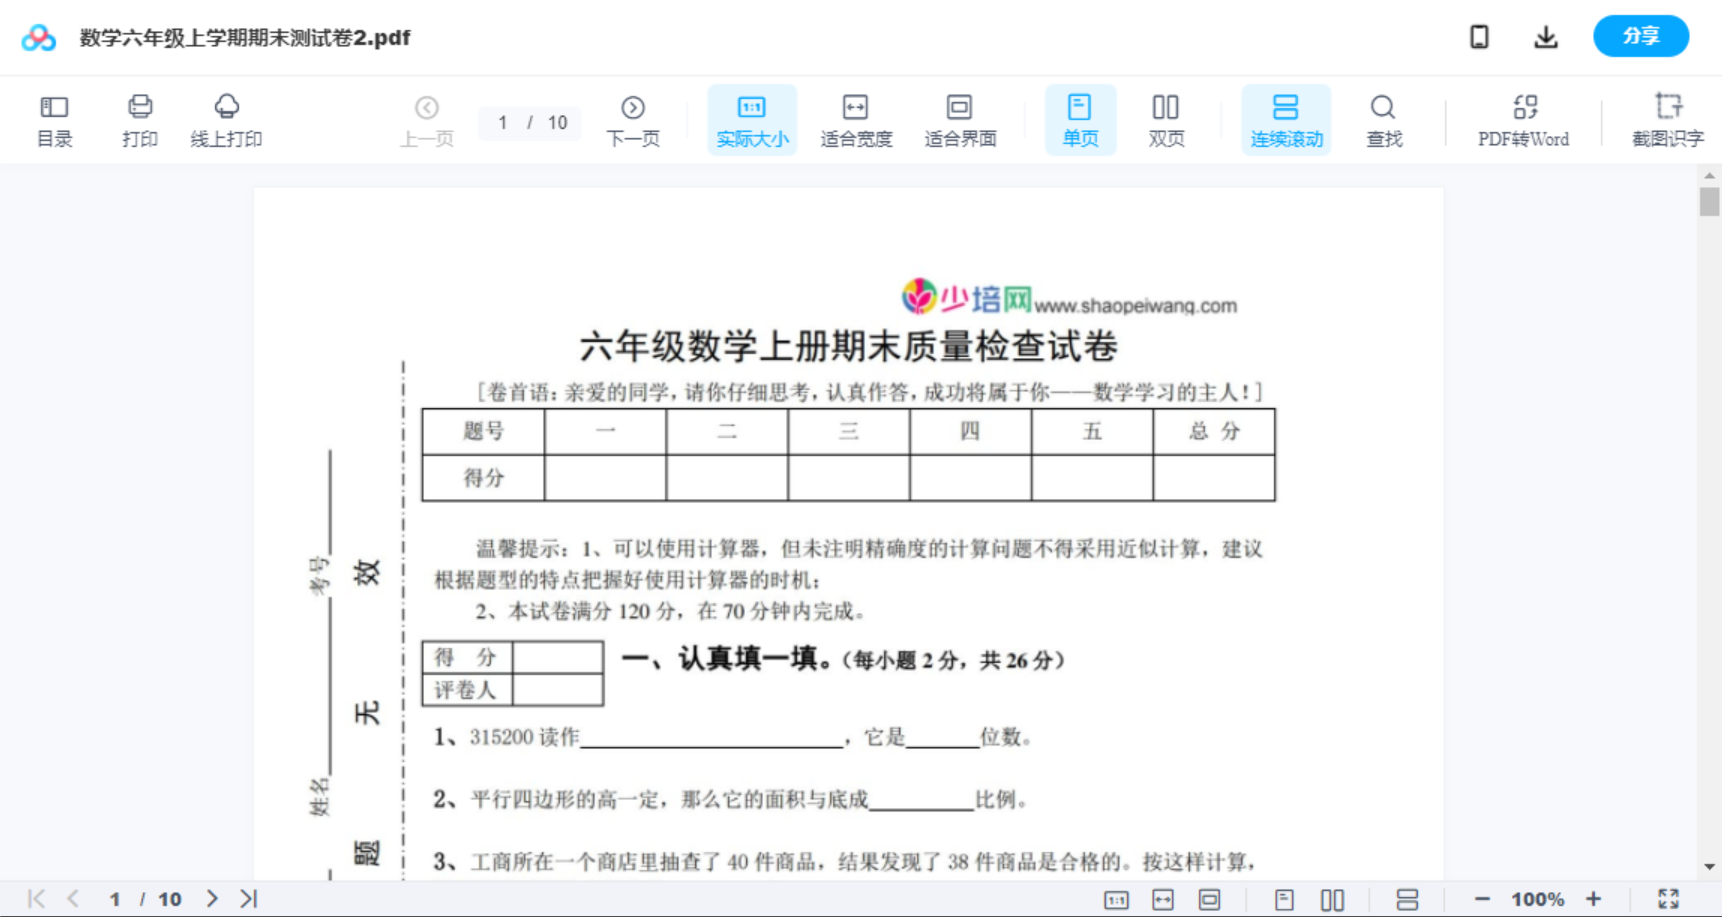The image size is (1722, 917).
Task: Open the 截图识字 screenshot OCR tool
Action: 1668,119
